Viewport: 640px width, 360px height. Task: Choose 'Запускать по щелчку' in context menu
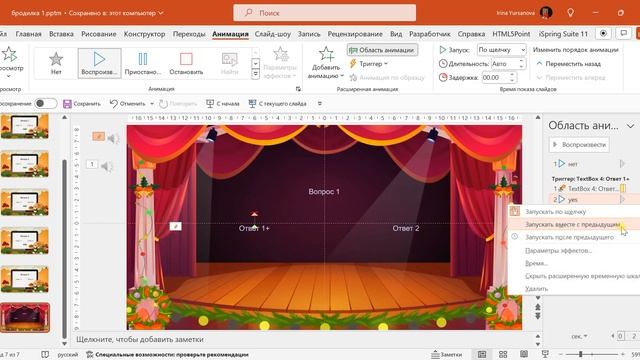(573, 211)
